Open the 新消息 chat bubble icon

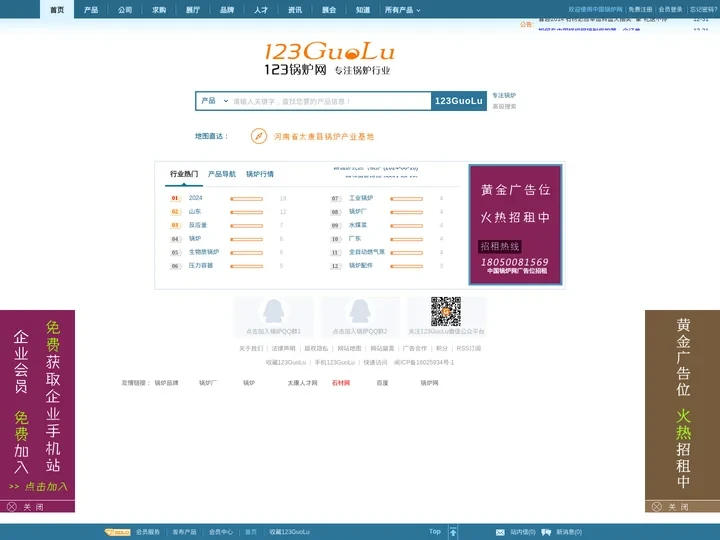[546, 532]
